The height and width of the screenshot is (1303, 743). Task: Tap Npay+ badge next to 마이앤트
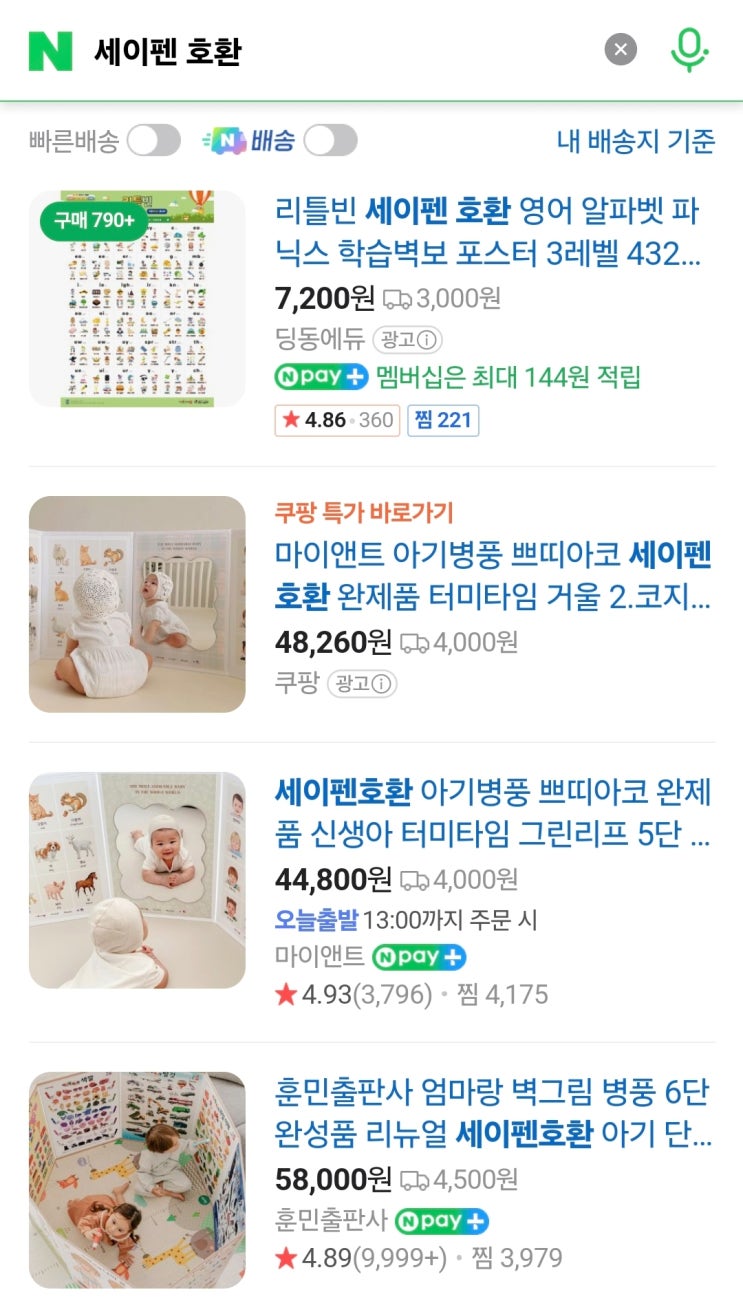(x=419, y=957)
